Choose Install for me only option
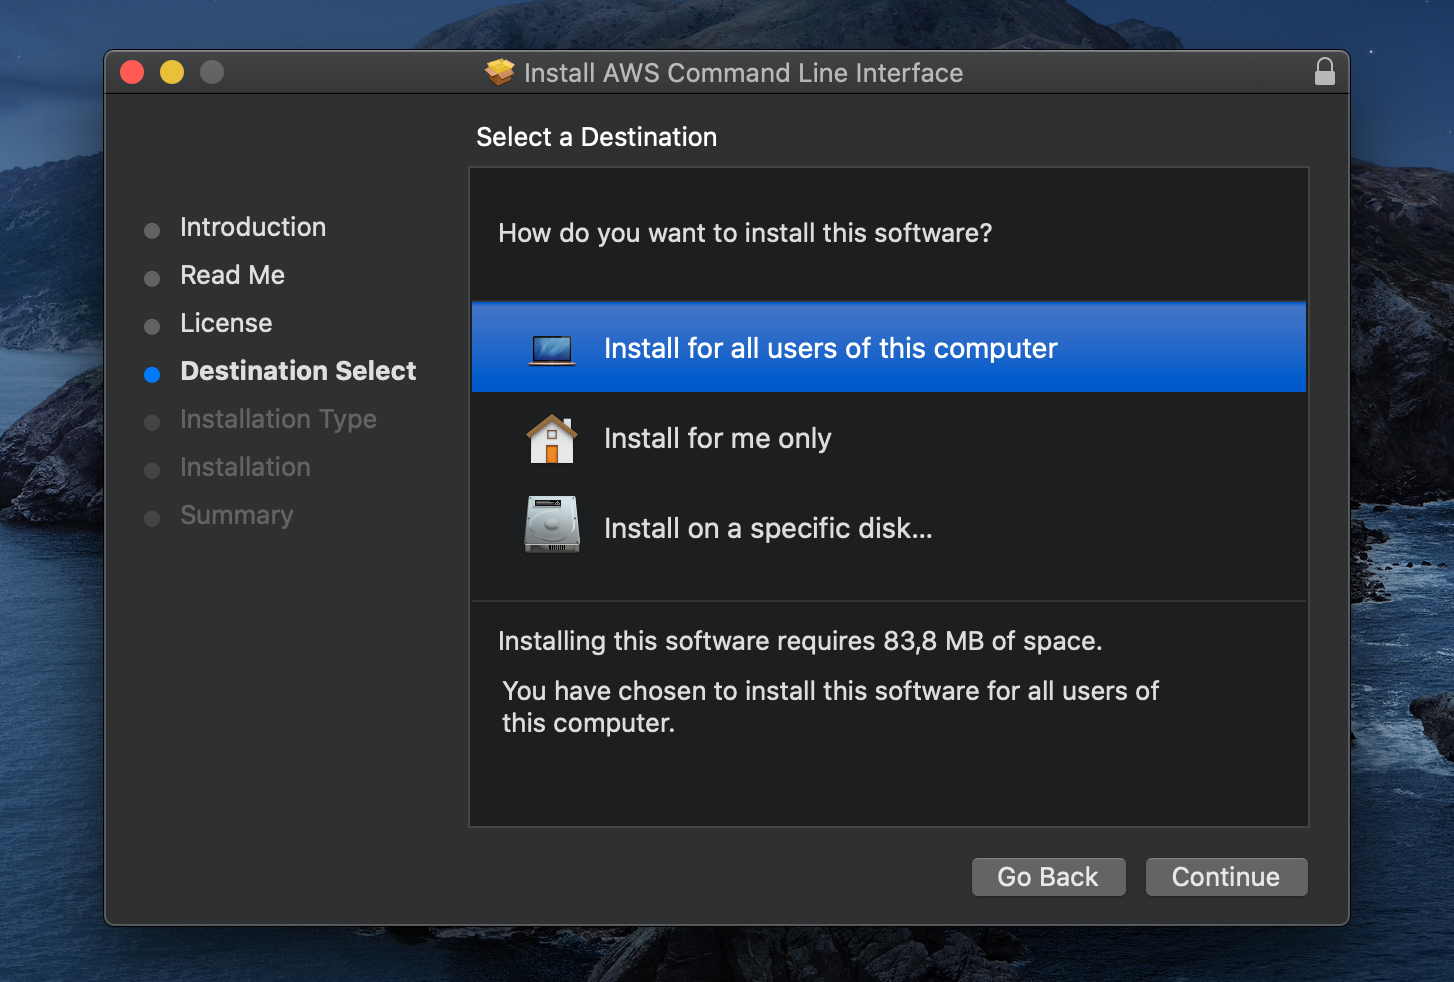 (x=888, y=438)
